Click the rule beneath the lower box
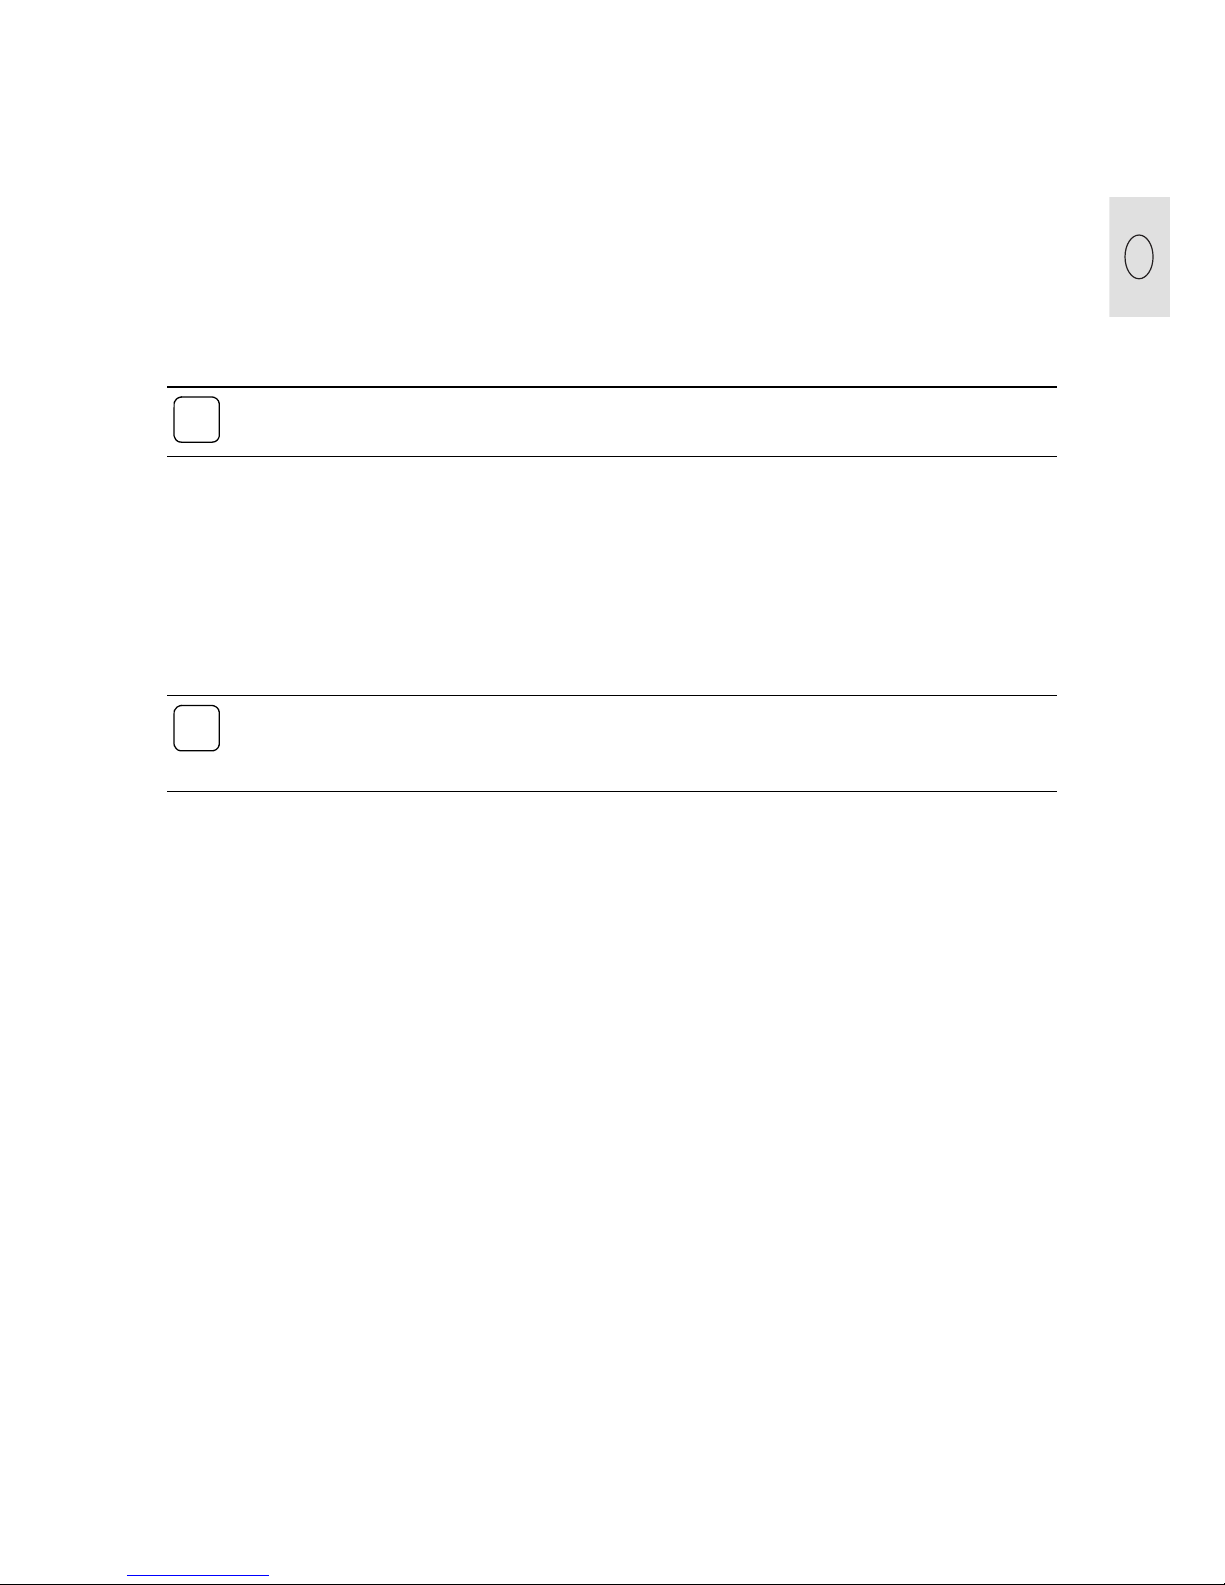The height and width of the screenshot is (1585, 1225). tap(611, 792)
